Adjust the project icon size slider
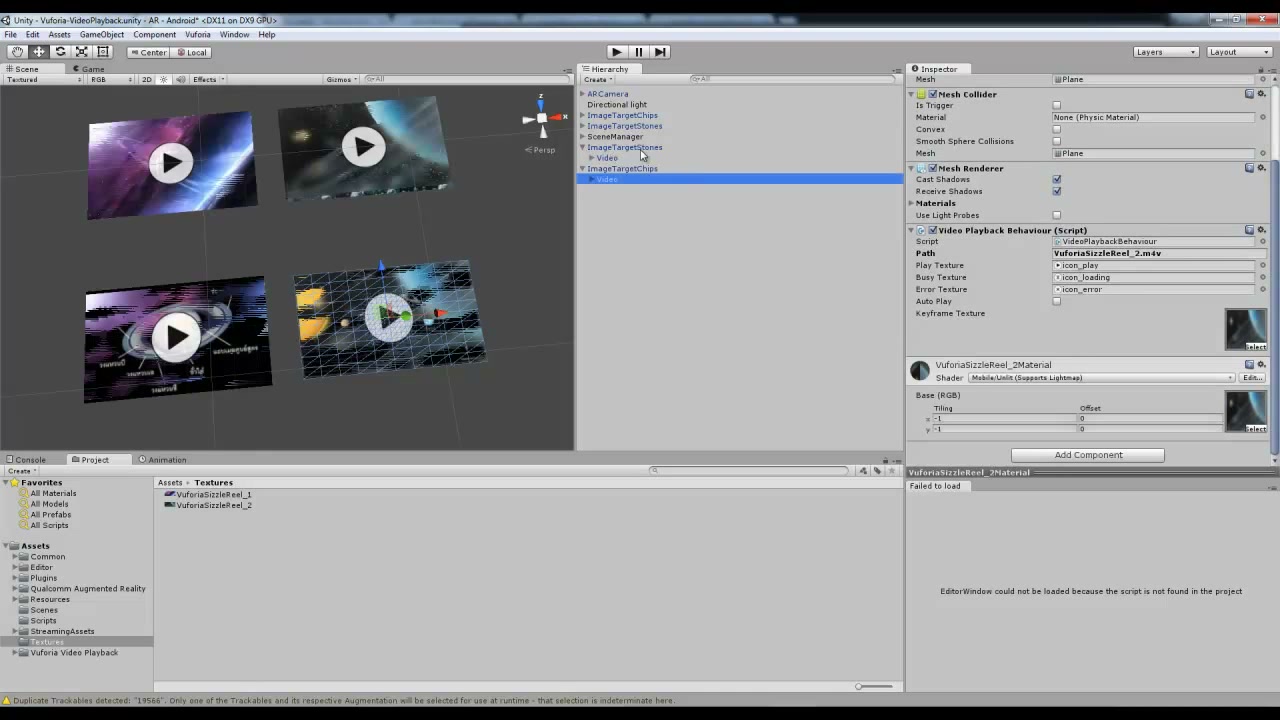Image resolution: width=1280 pixels, height=720 pixels. pos(873,686)
